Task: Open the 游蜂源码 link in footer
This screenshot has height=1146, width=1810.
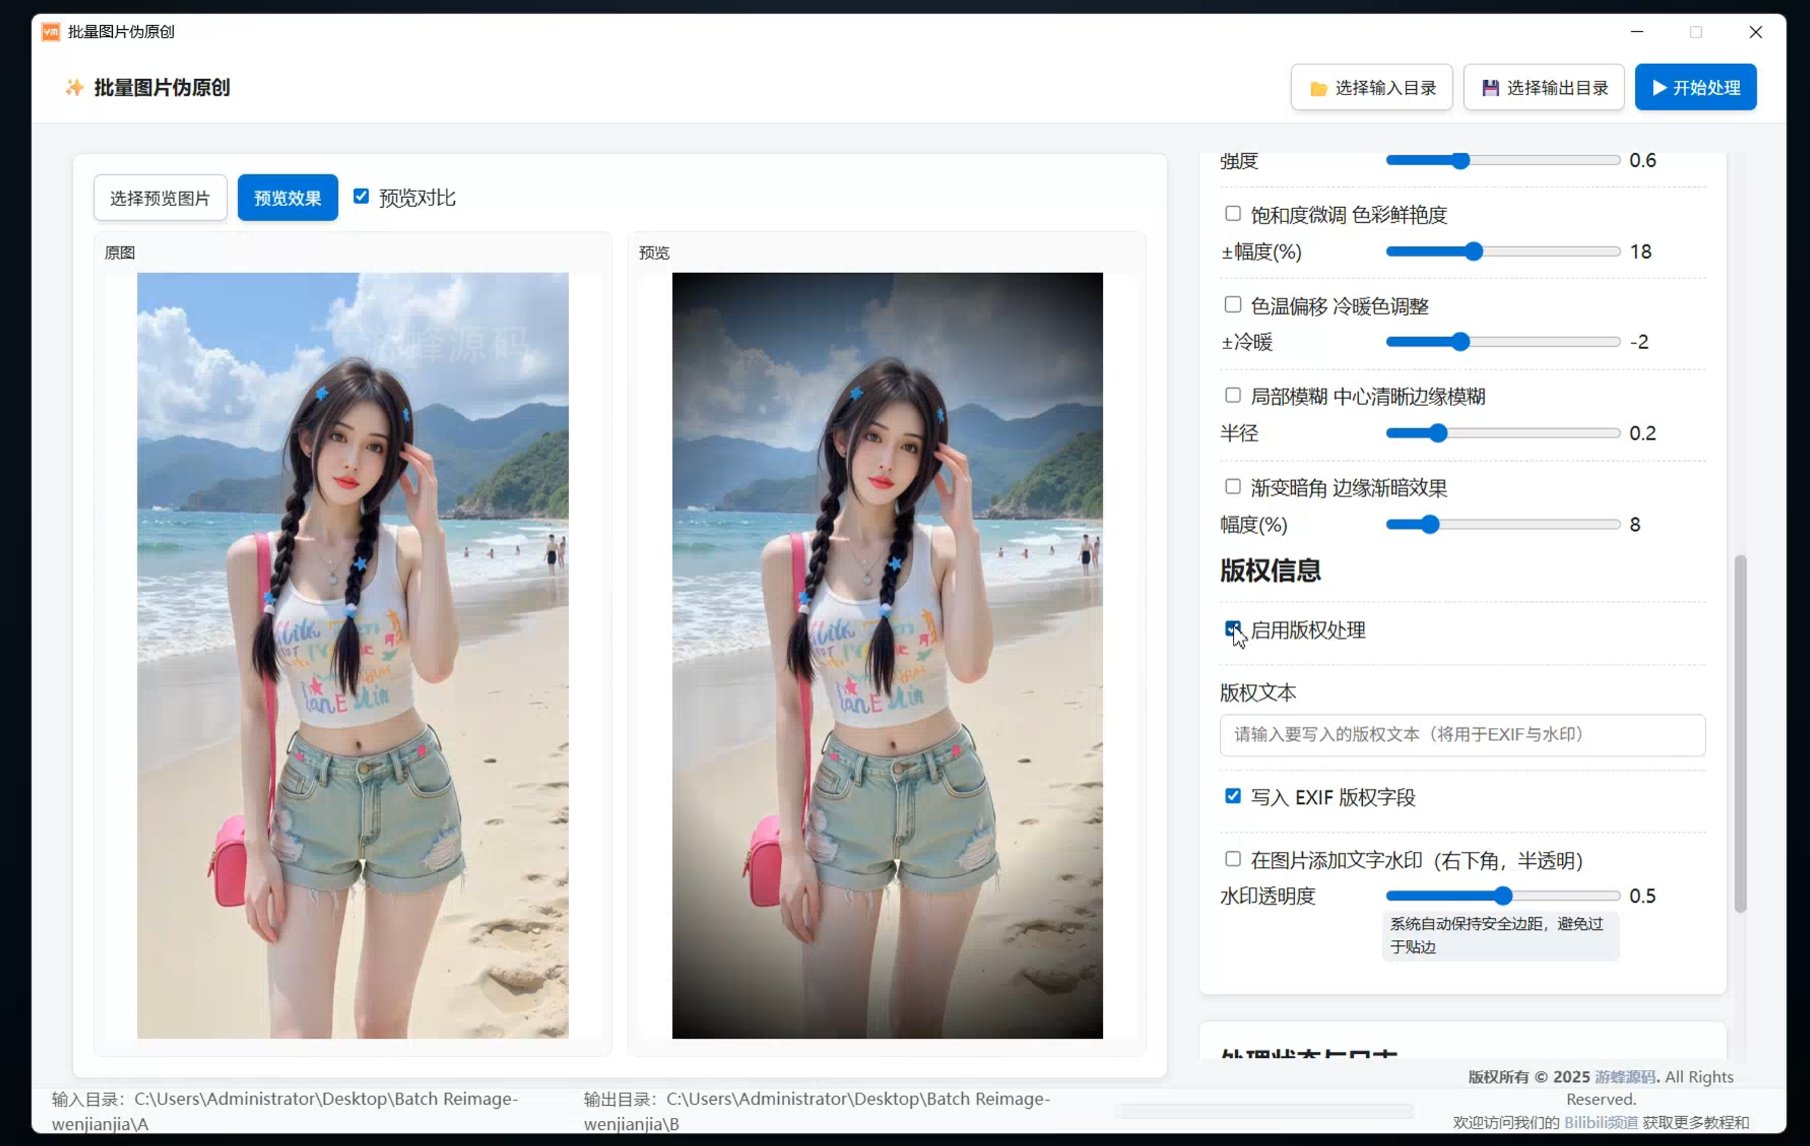Action: click(1624, 1077)
